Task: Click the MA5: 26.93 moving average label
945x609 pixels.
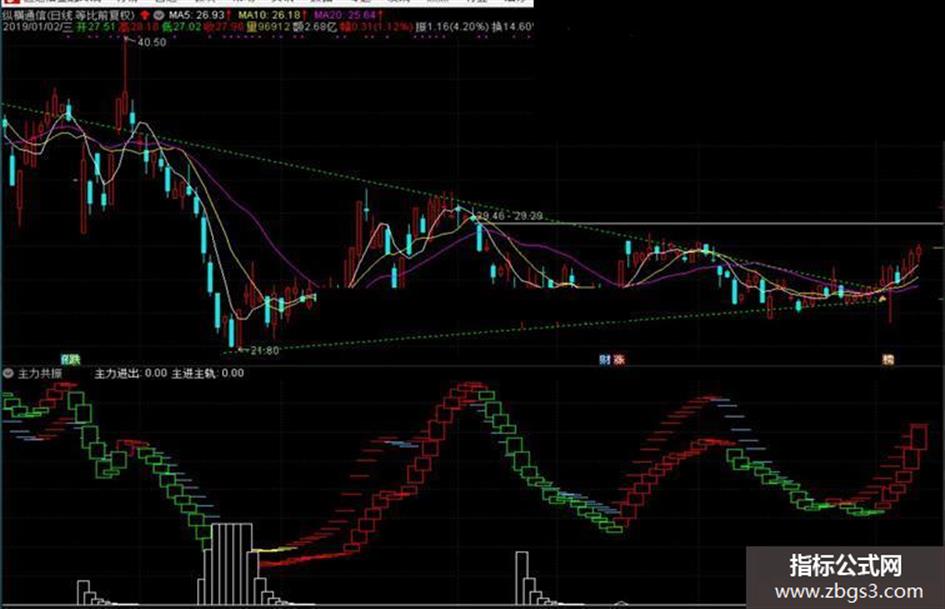Action: (197, 14)
